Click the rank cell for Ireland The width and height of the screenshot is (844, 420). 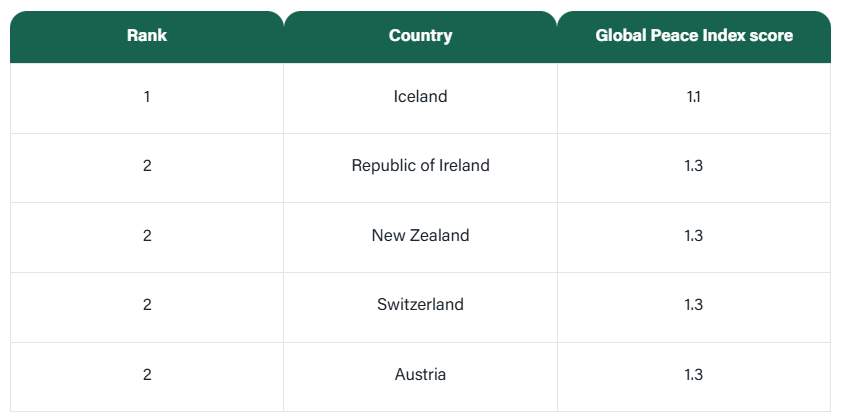coord(147,166)
